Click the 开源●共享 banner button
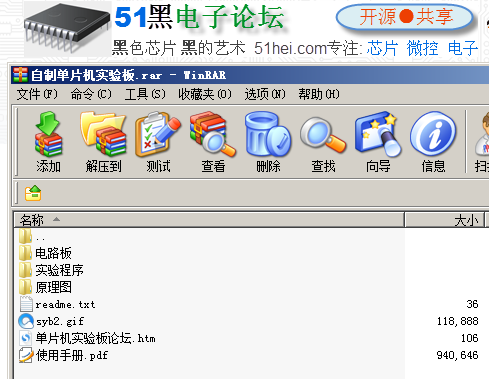The image size is (489, 379). [405, 17]
